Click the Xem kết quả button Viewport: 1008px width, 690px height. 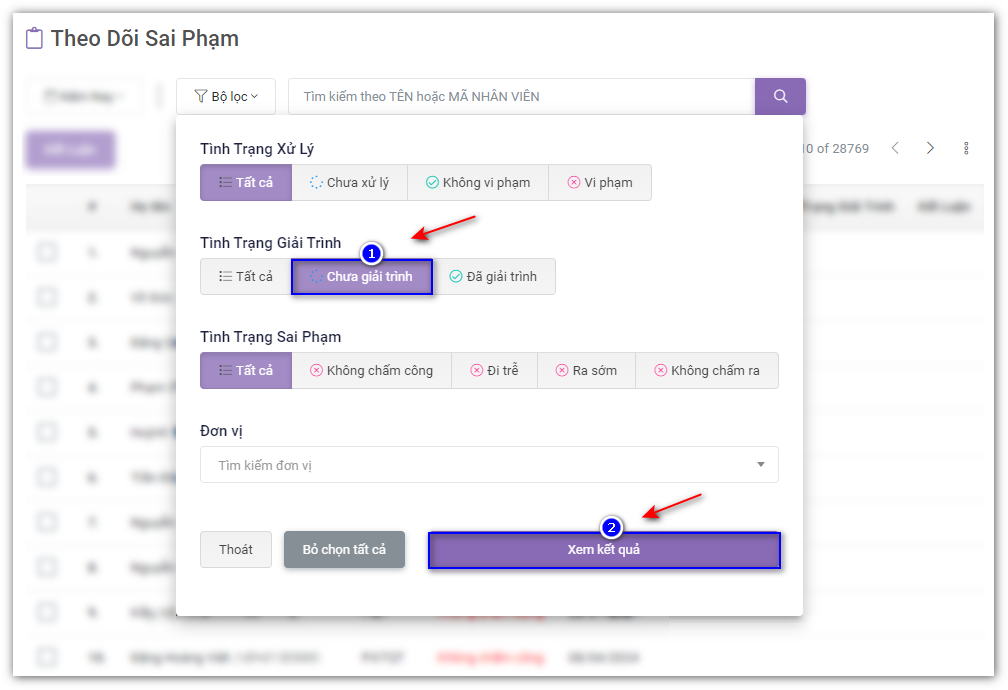(604, 550)
